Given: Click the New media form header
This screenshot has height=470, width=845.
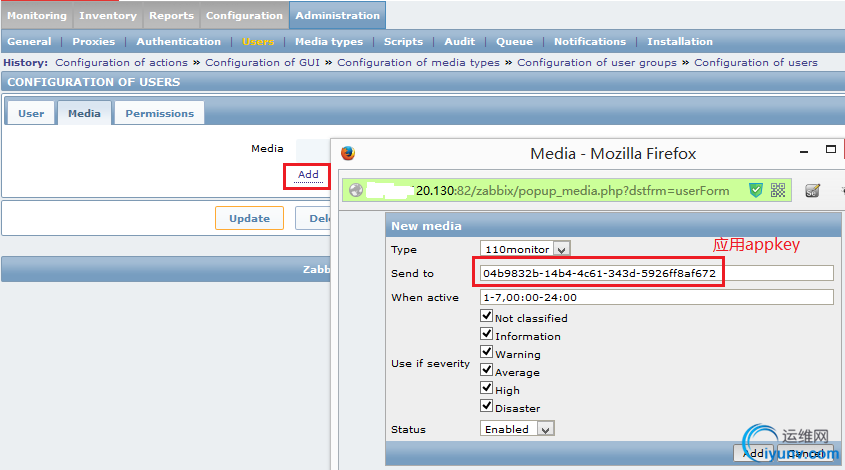Looking at the screenshot, I should click(613, 226).
